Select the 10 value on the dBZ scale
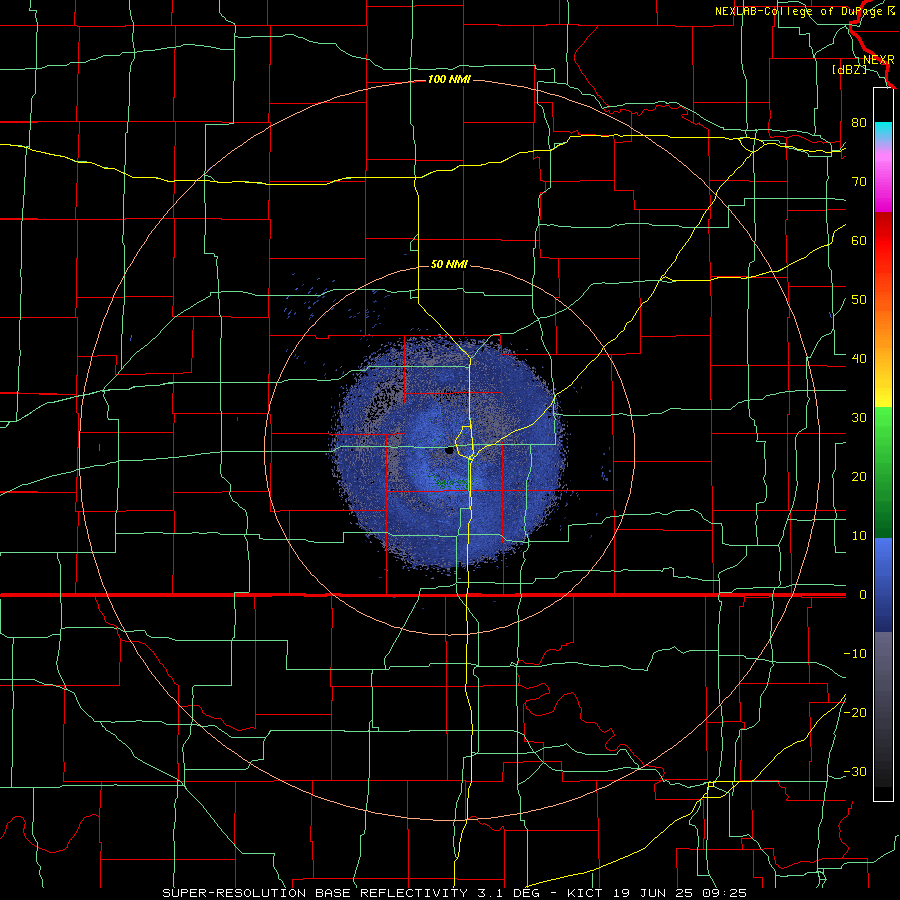 [x=859, y=536]
